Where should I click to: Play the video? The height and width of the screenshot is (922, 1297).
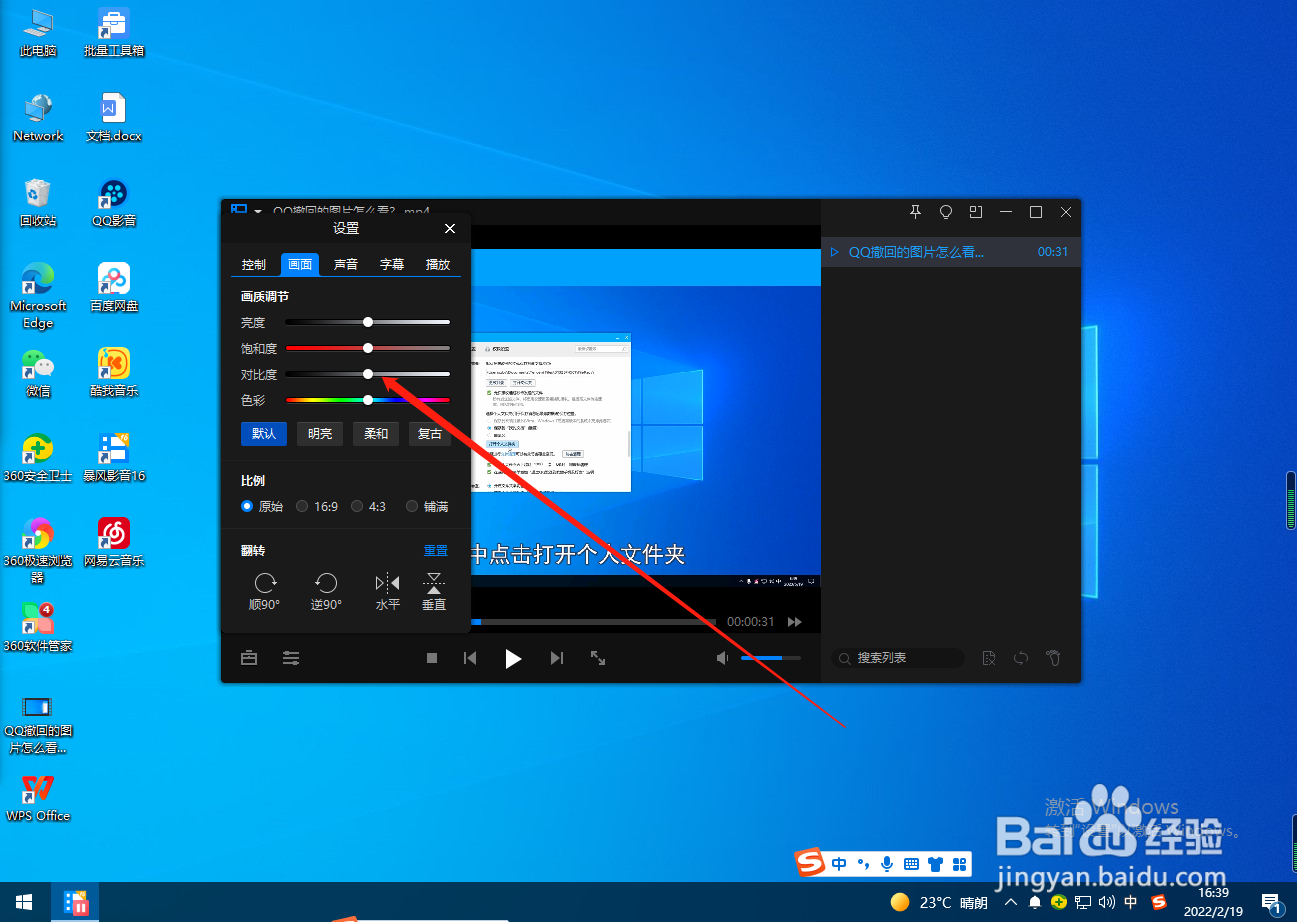click(x=513, y=658)
